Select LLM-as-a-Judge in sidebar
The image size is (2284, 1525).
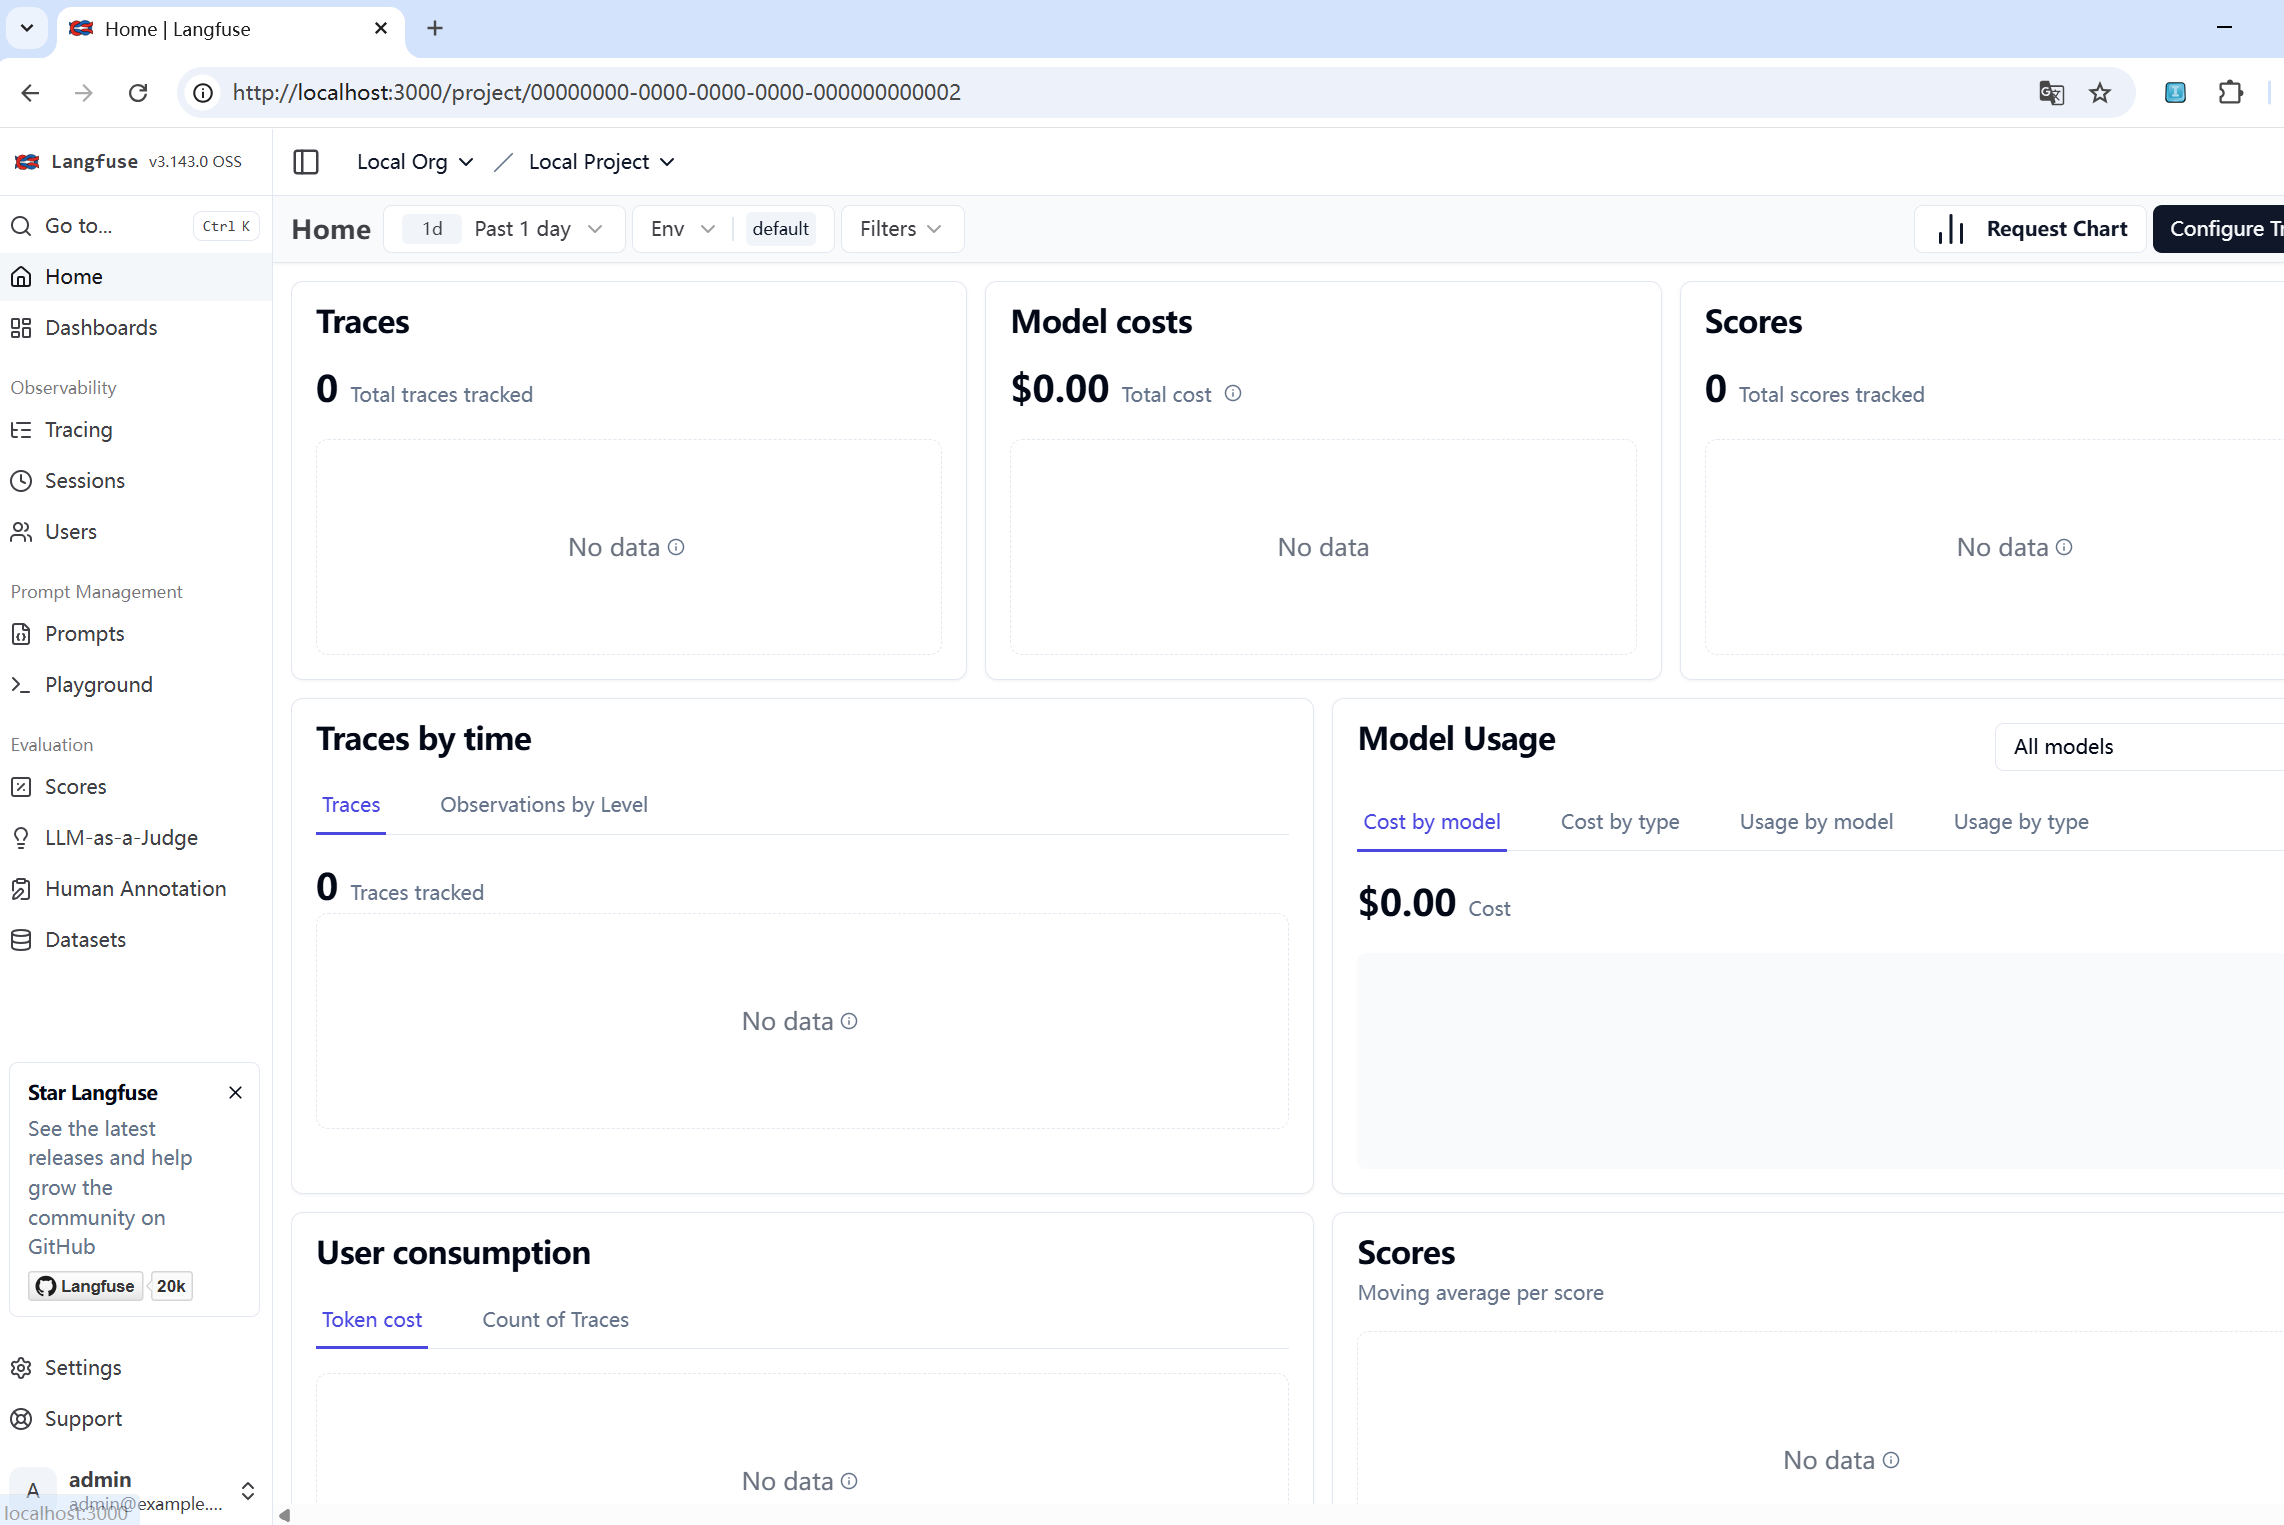[121, 837]
